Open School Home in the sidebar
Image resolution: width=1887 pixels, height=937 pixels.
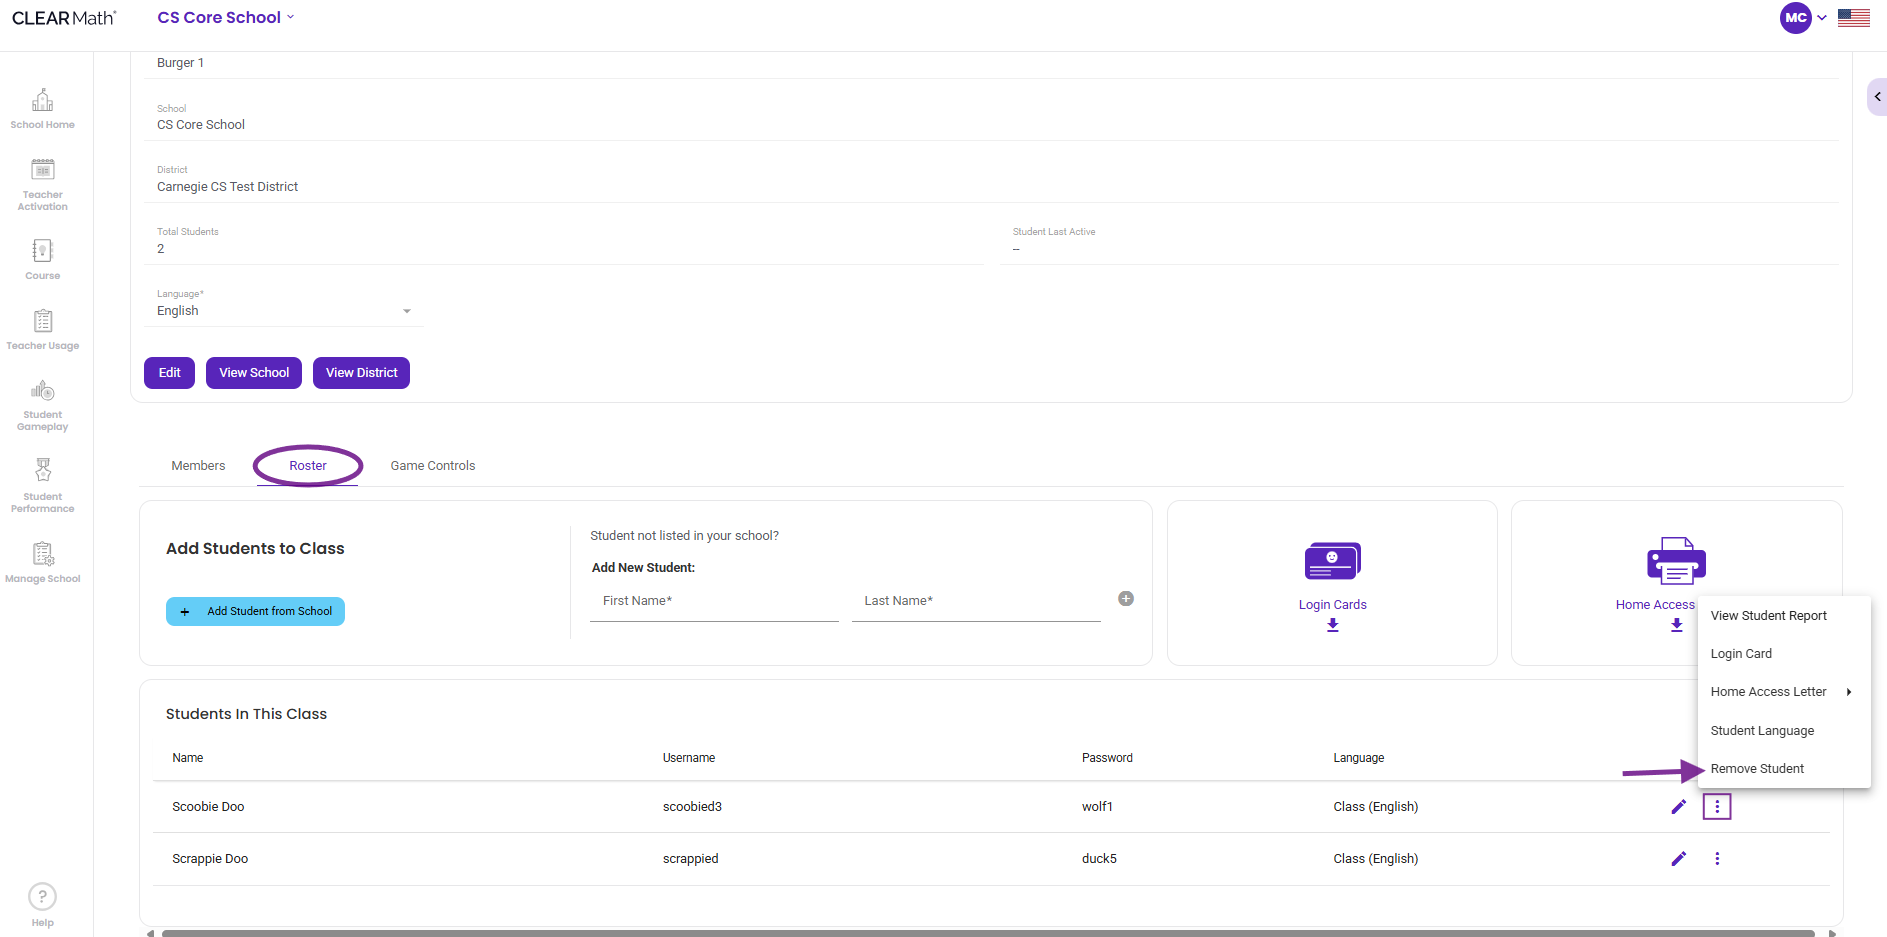(x=42, y=109)
